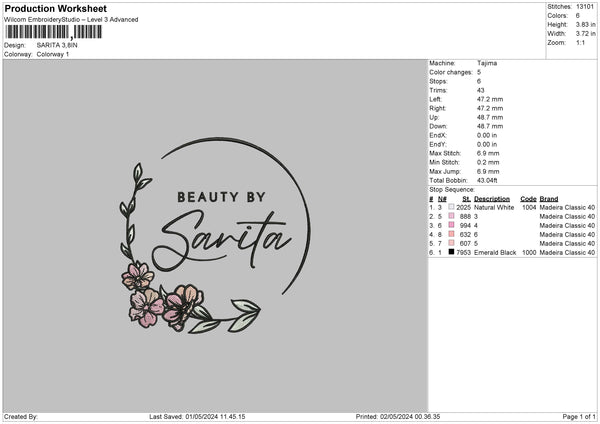Click the Tajima machine value

pos(488,63)
